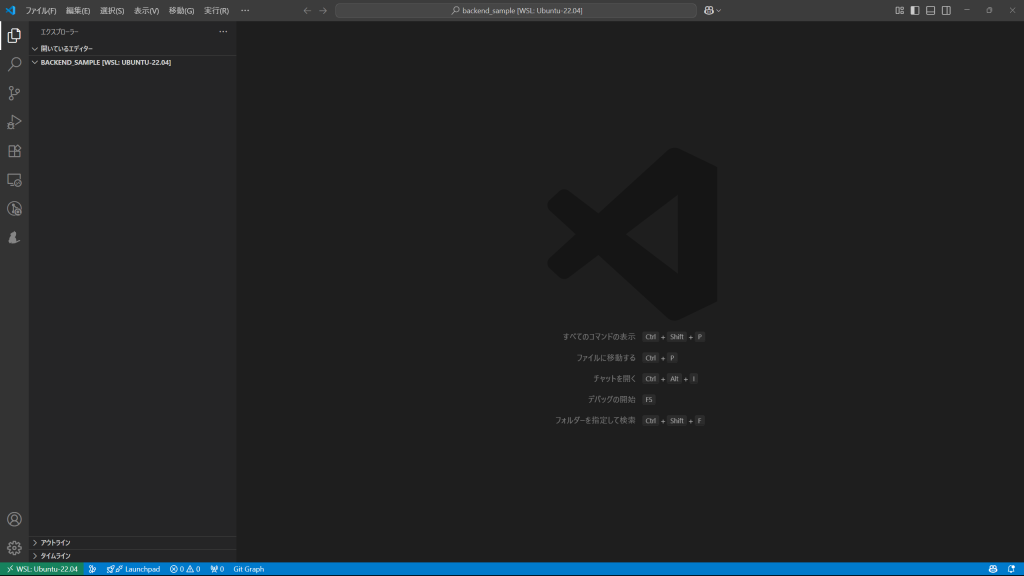Show more menu items via ellipsis
1024x576 pixels.
coord(245,10)
